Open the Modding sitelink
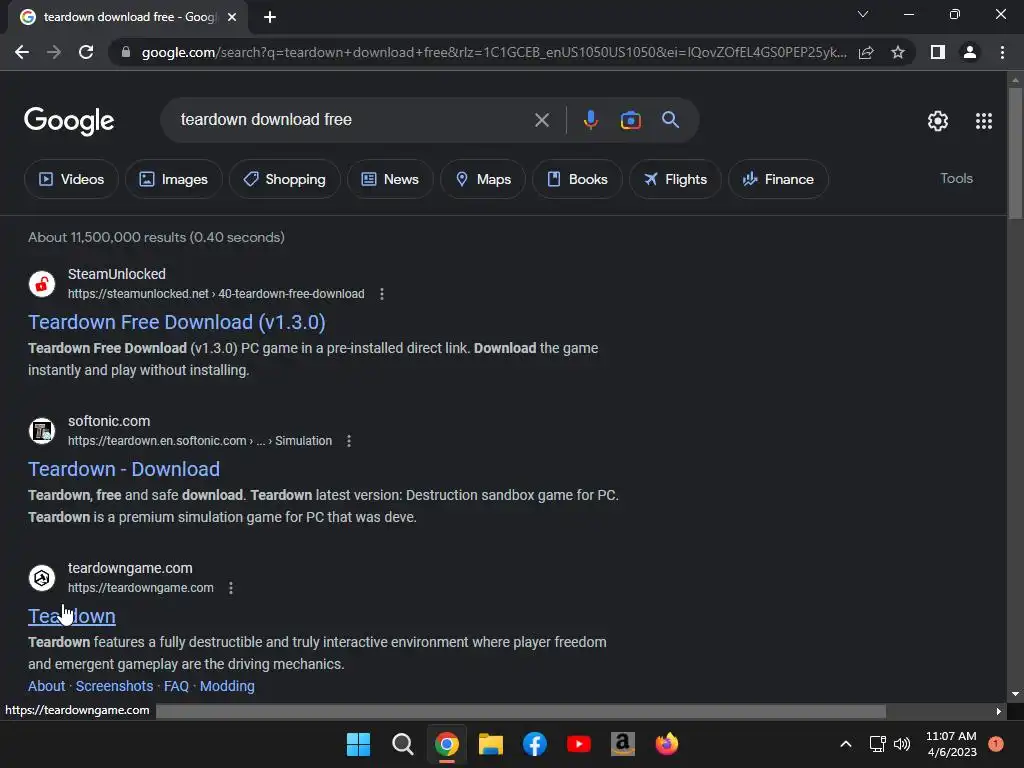 coord(227,686)
